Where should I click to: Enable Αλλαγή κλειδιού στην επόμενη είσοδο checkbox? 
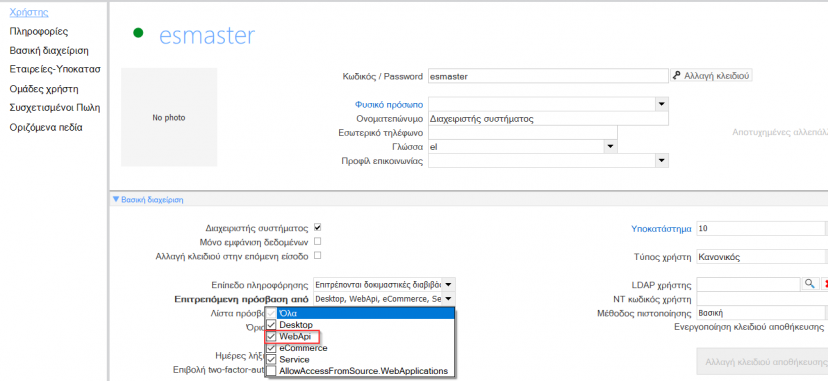pos(318,255)
